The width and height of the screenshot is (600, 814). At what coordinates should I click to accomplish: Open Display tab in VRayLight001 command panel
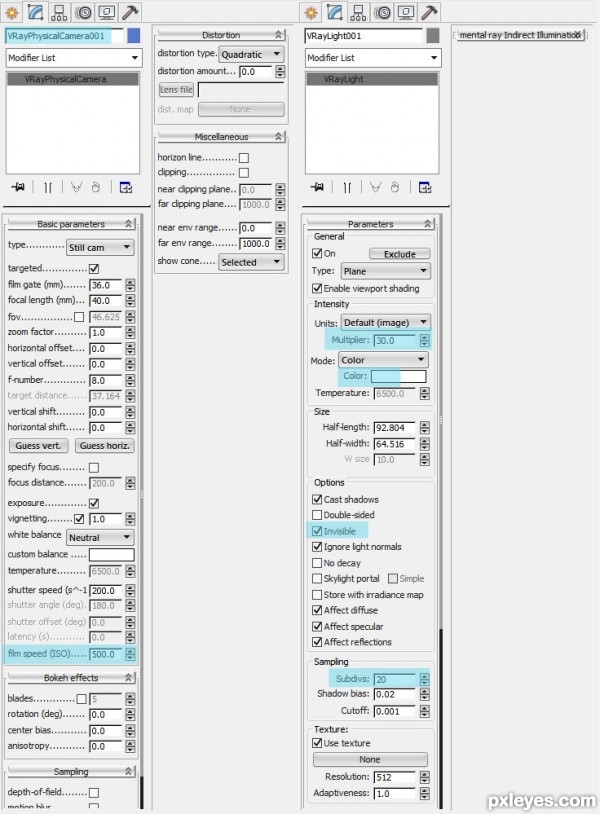[406, 12]
